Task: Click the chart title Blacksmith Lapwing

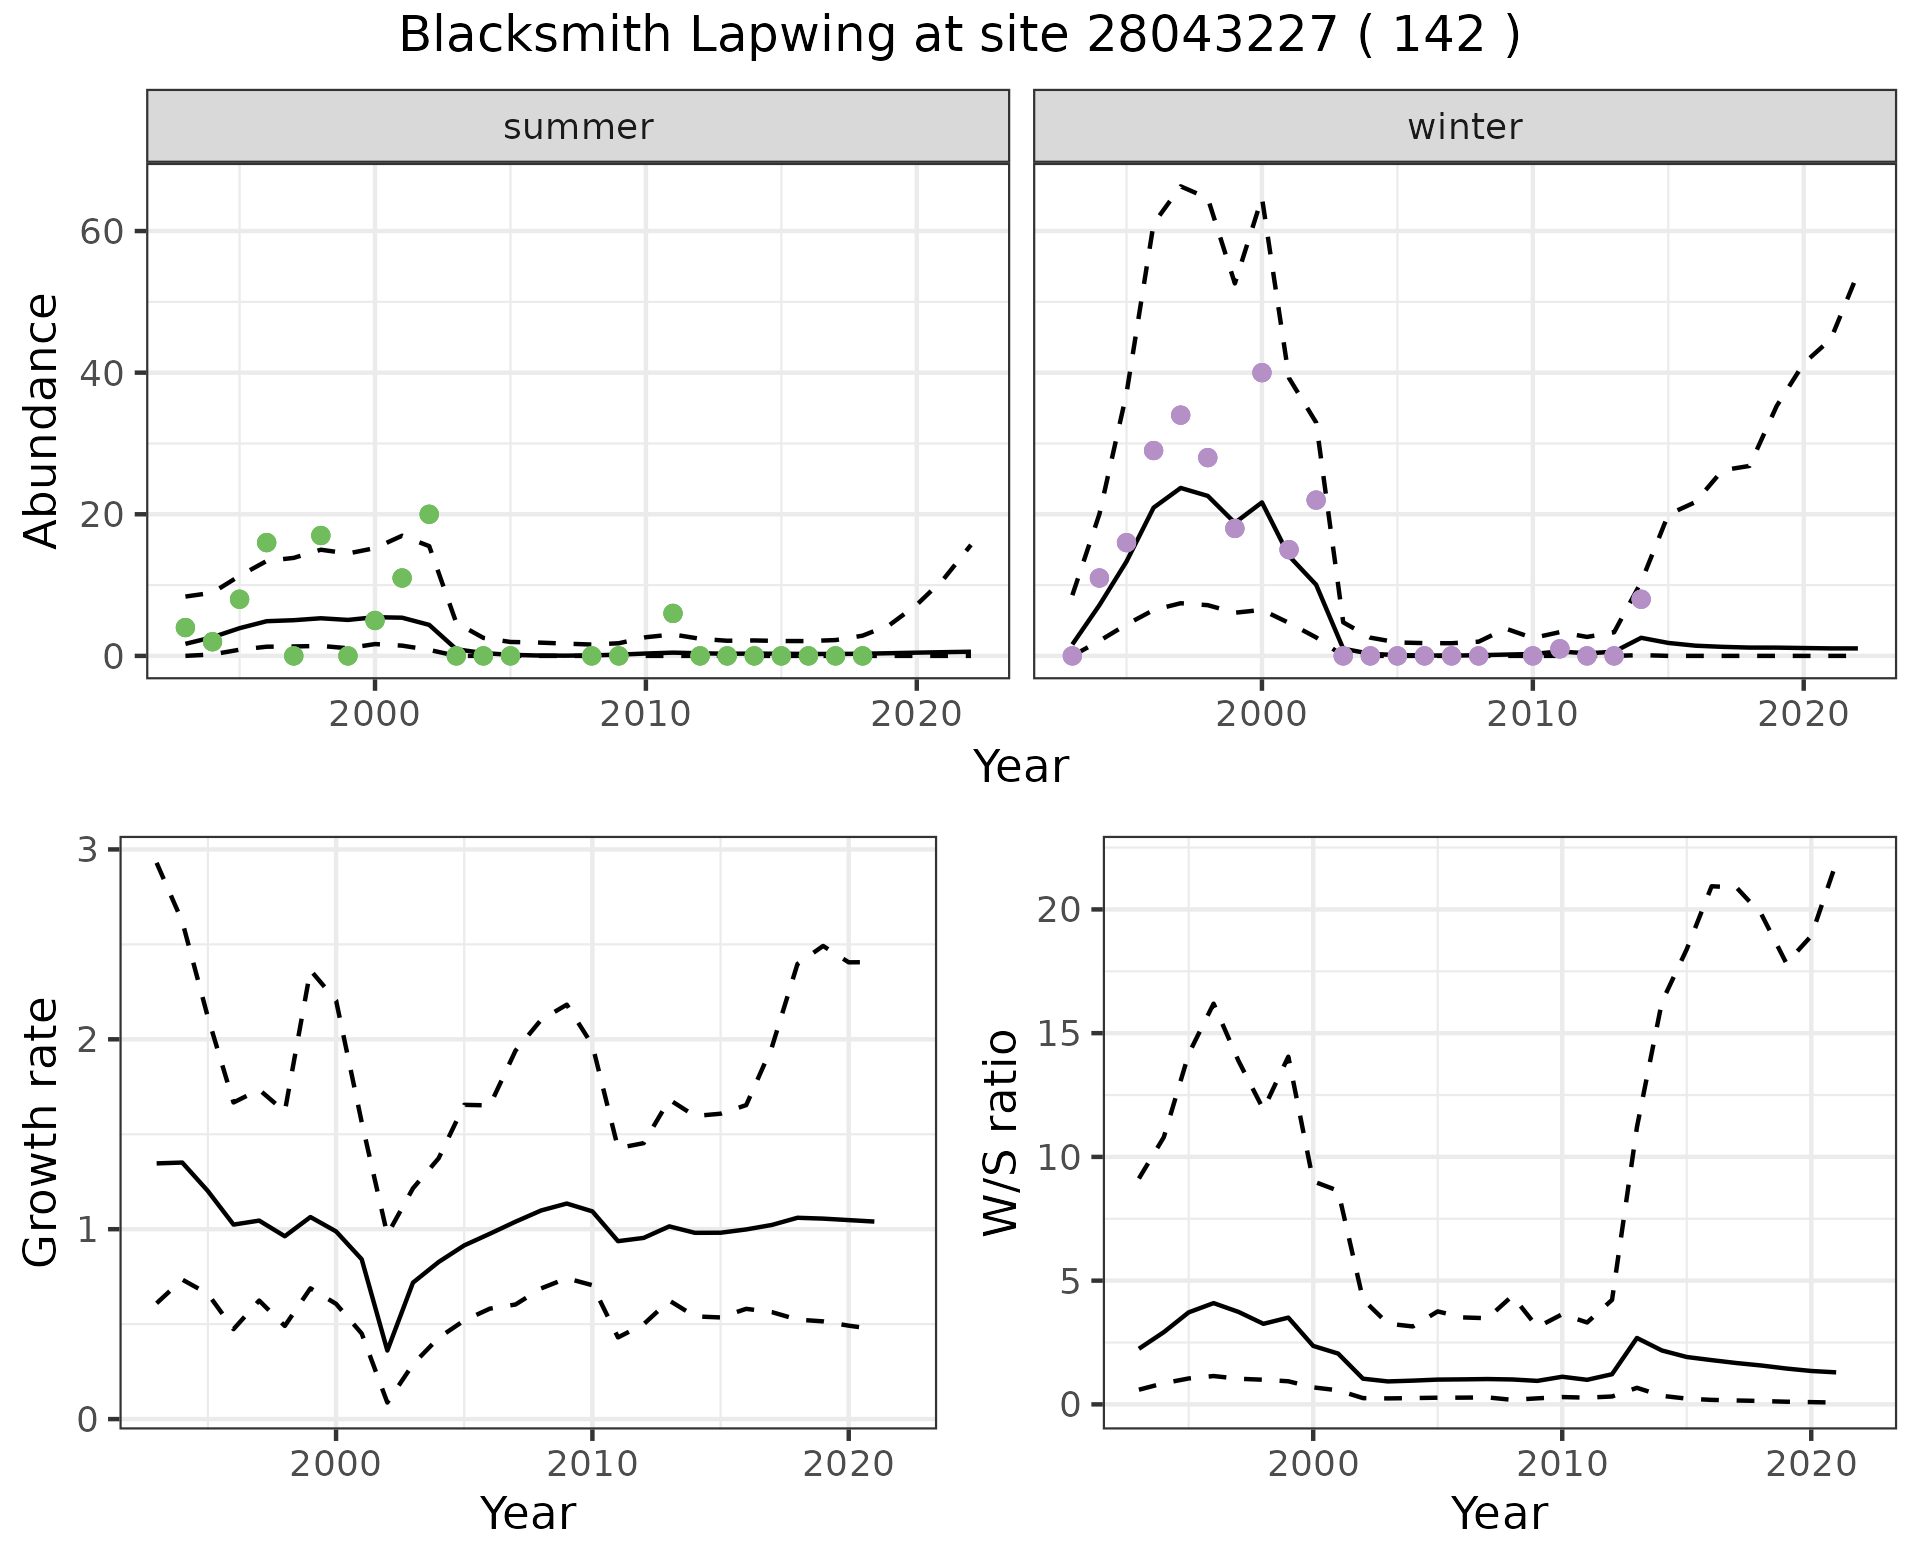Action: [x=959, y=35]
